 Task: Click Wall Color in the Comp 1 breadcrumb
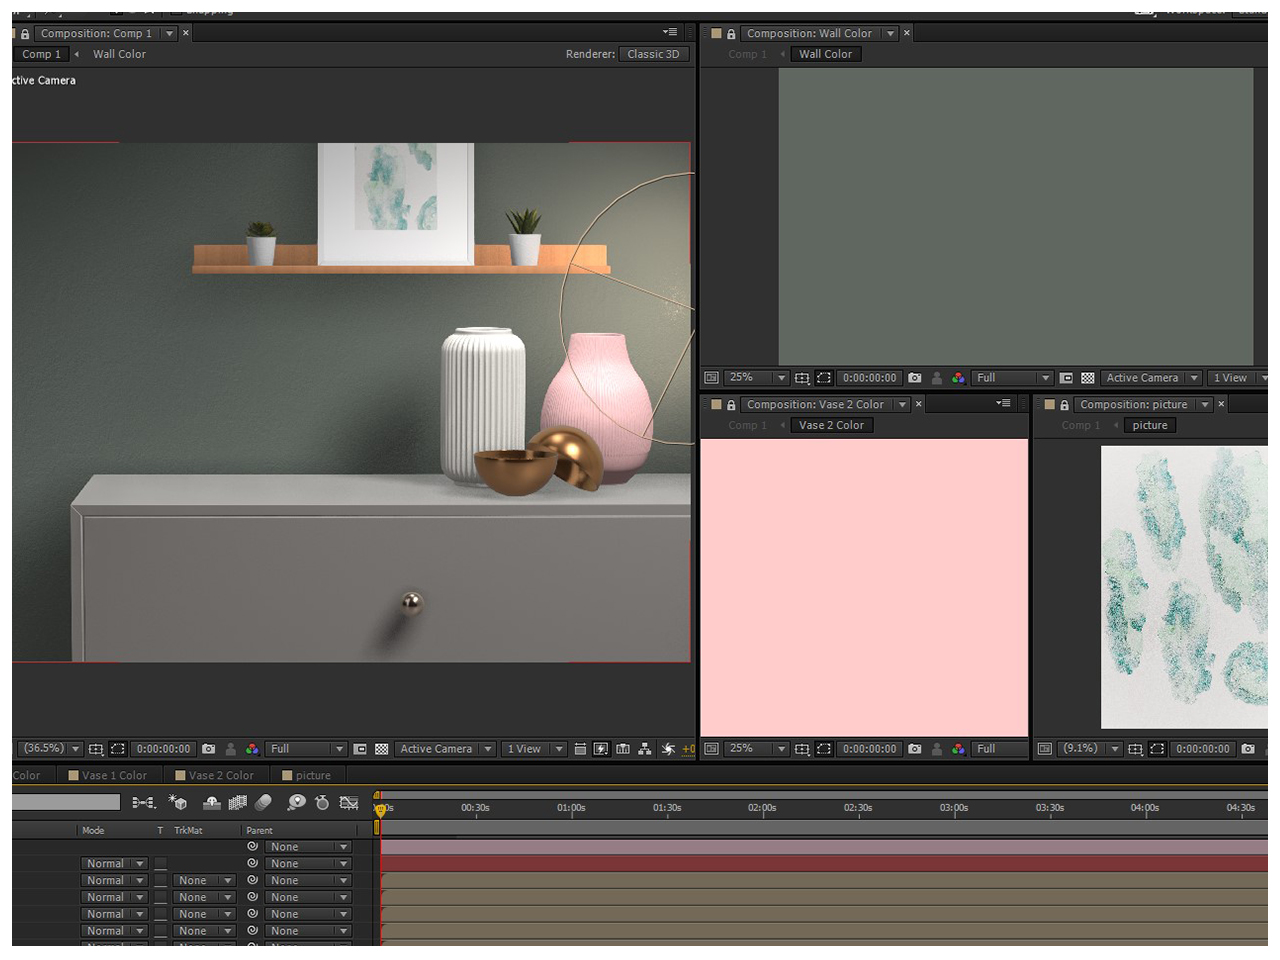[119, 54]
